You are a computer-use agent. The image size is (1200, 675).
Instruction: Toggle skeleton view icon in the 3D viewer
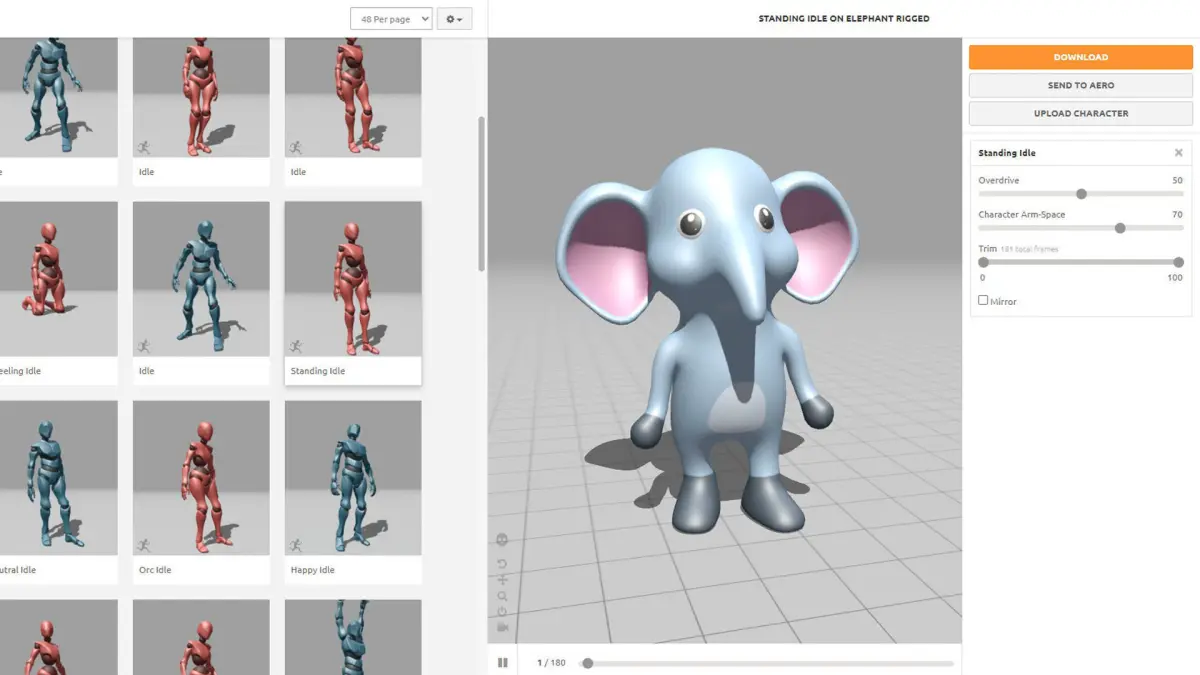pyautogui.click(x=502, y=540)
